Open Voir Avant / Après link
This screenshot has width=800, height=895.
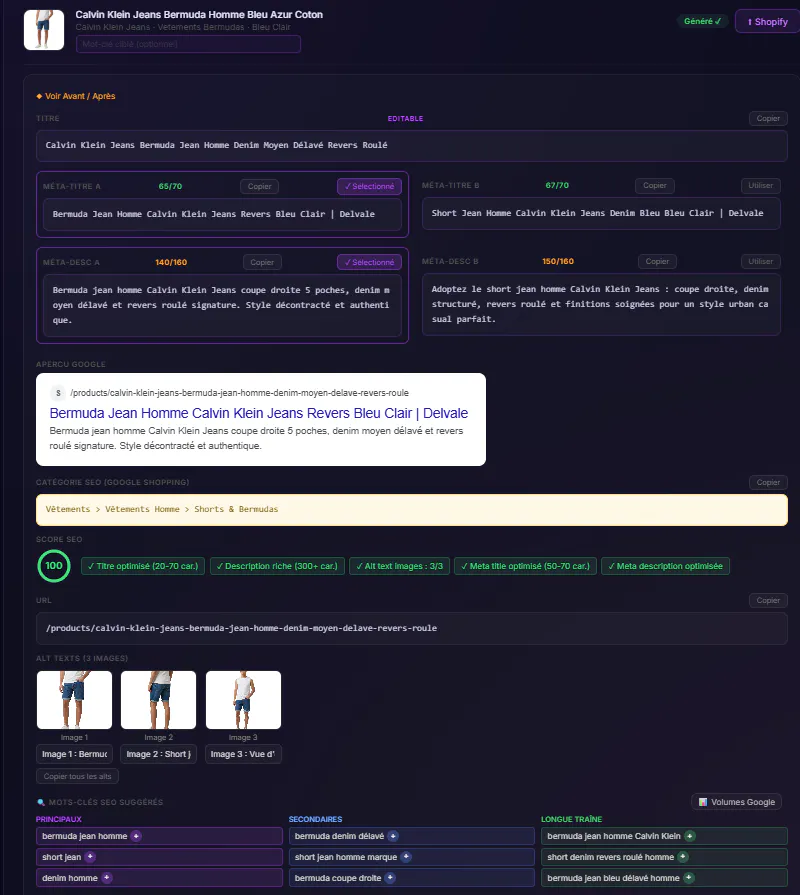[x=76, y=96]
